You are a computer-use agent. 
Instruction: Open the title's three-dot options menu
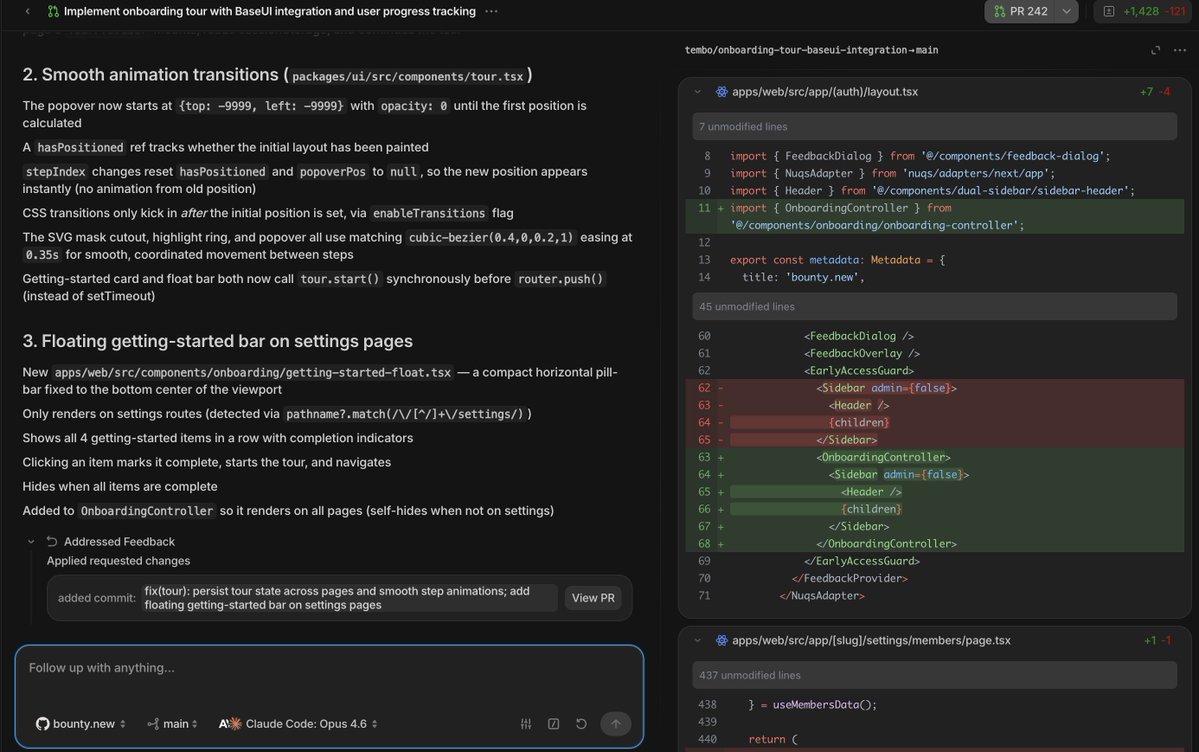point(492,11)
